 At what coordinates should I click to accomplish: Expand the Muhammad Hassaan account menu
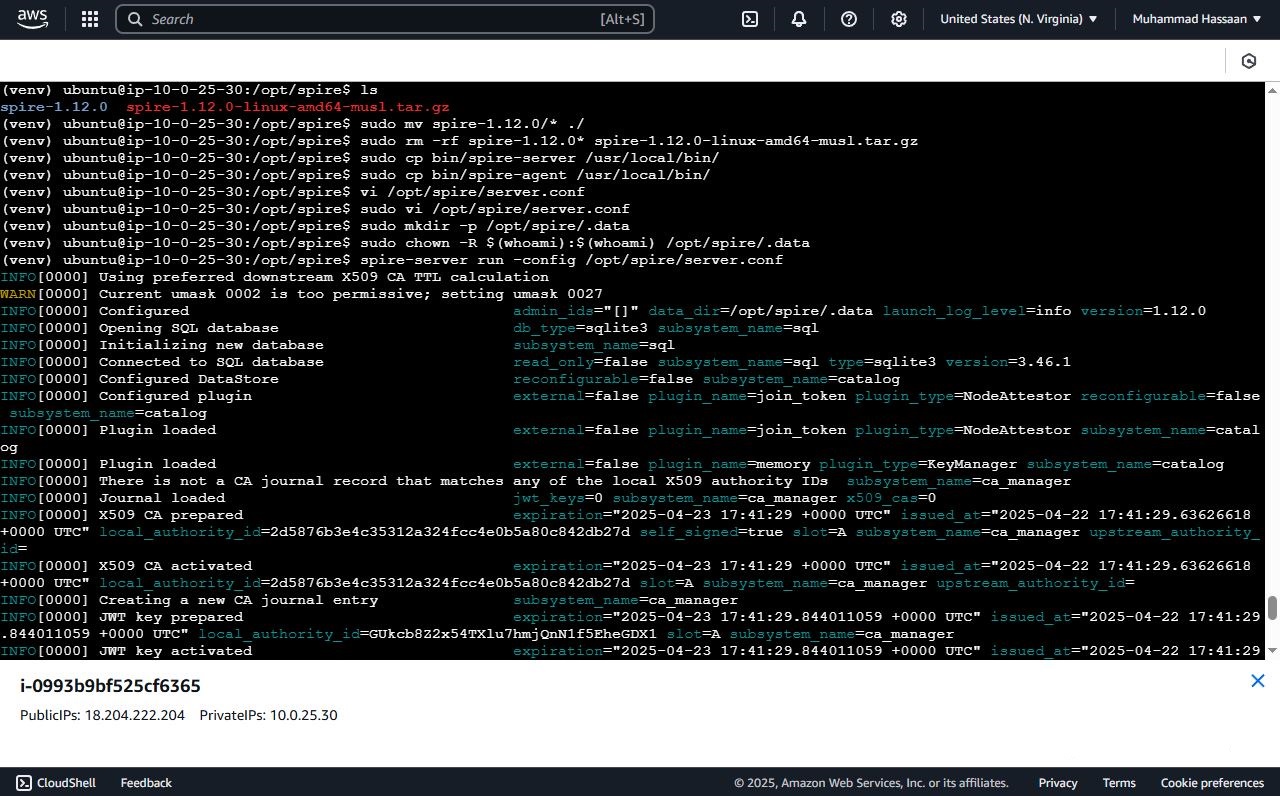click(x=1197, y=19)
